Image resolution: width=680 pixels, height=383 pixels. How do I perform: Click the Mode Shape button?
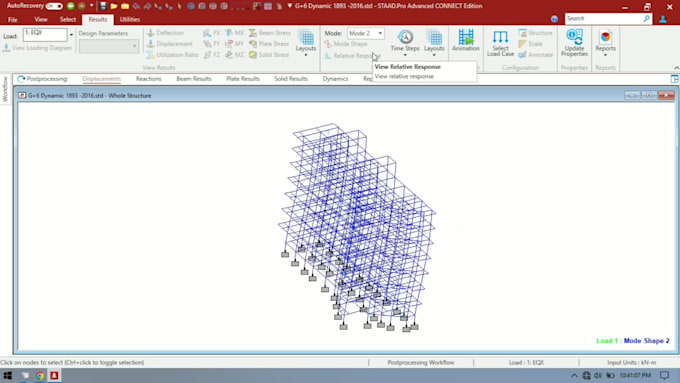point(346,44)
